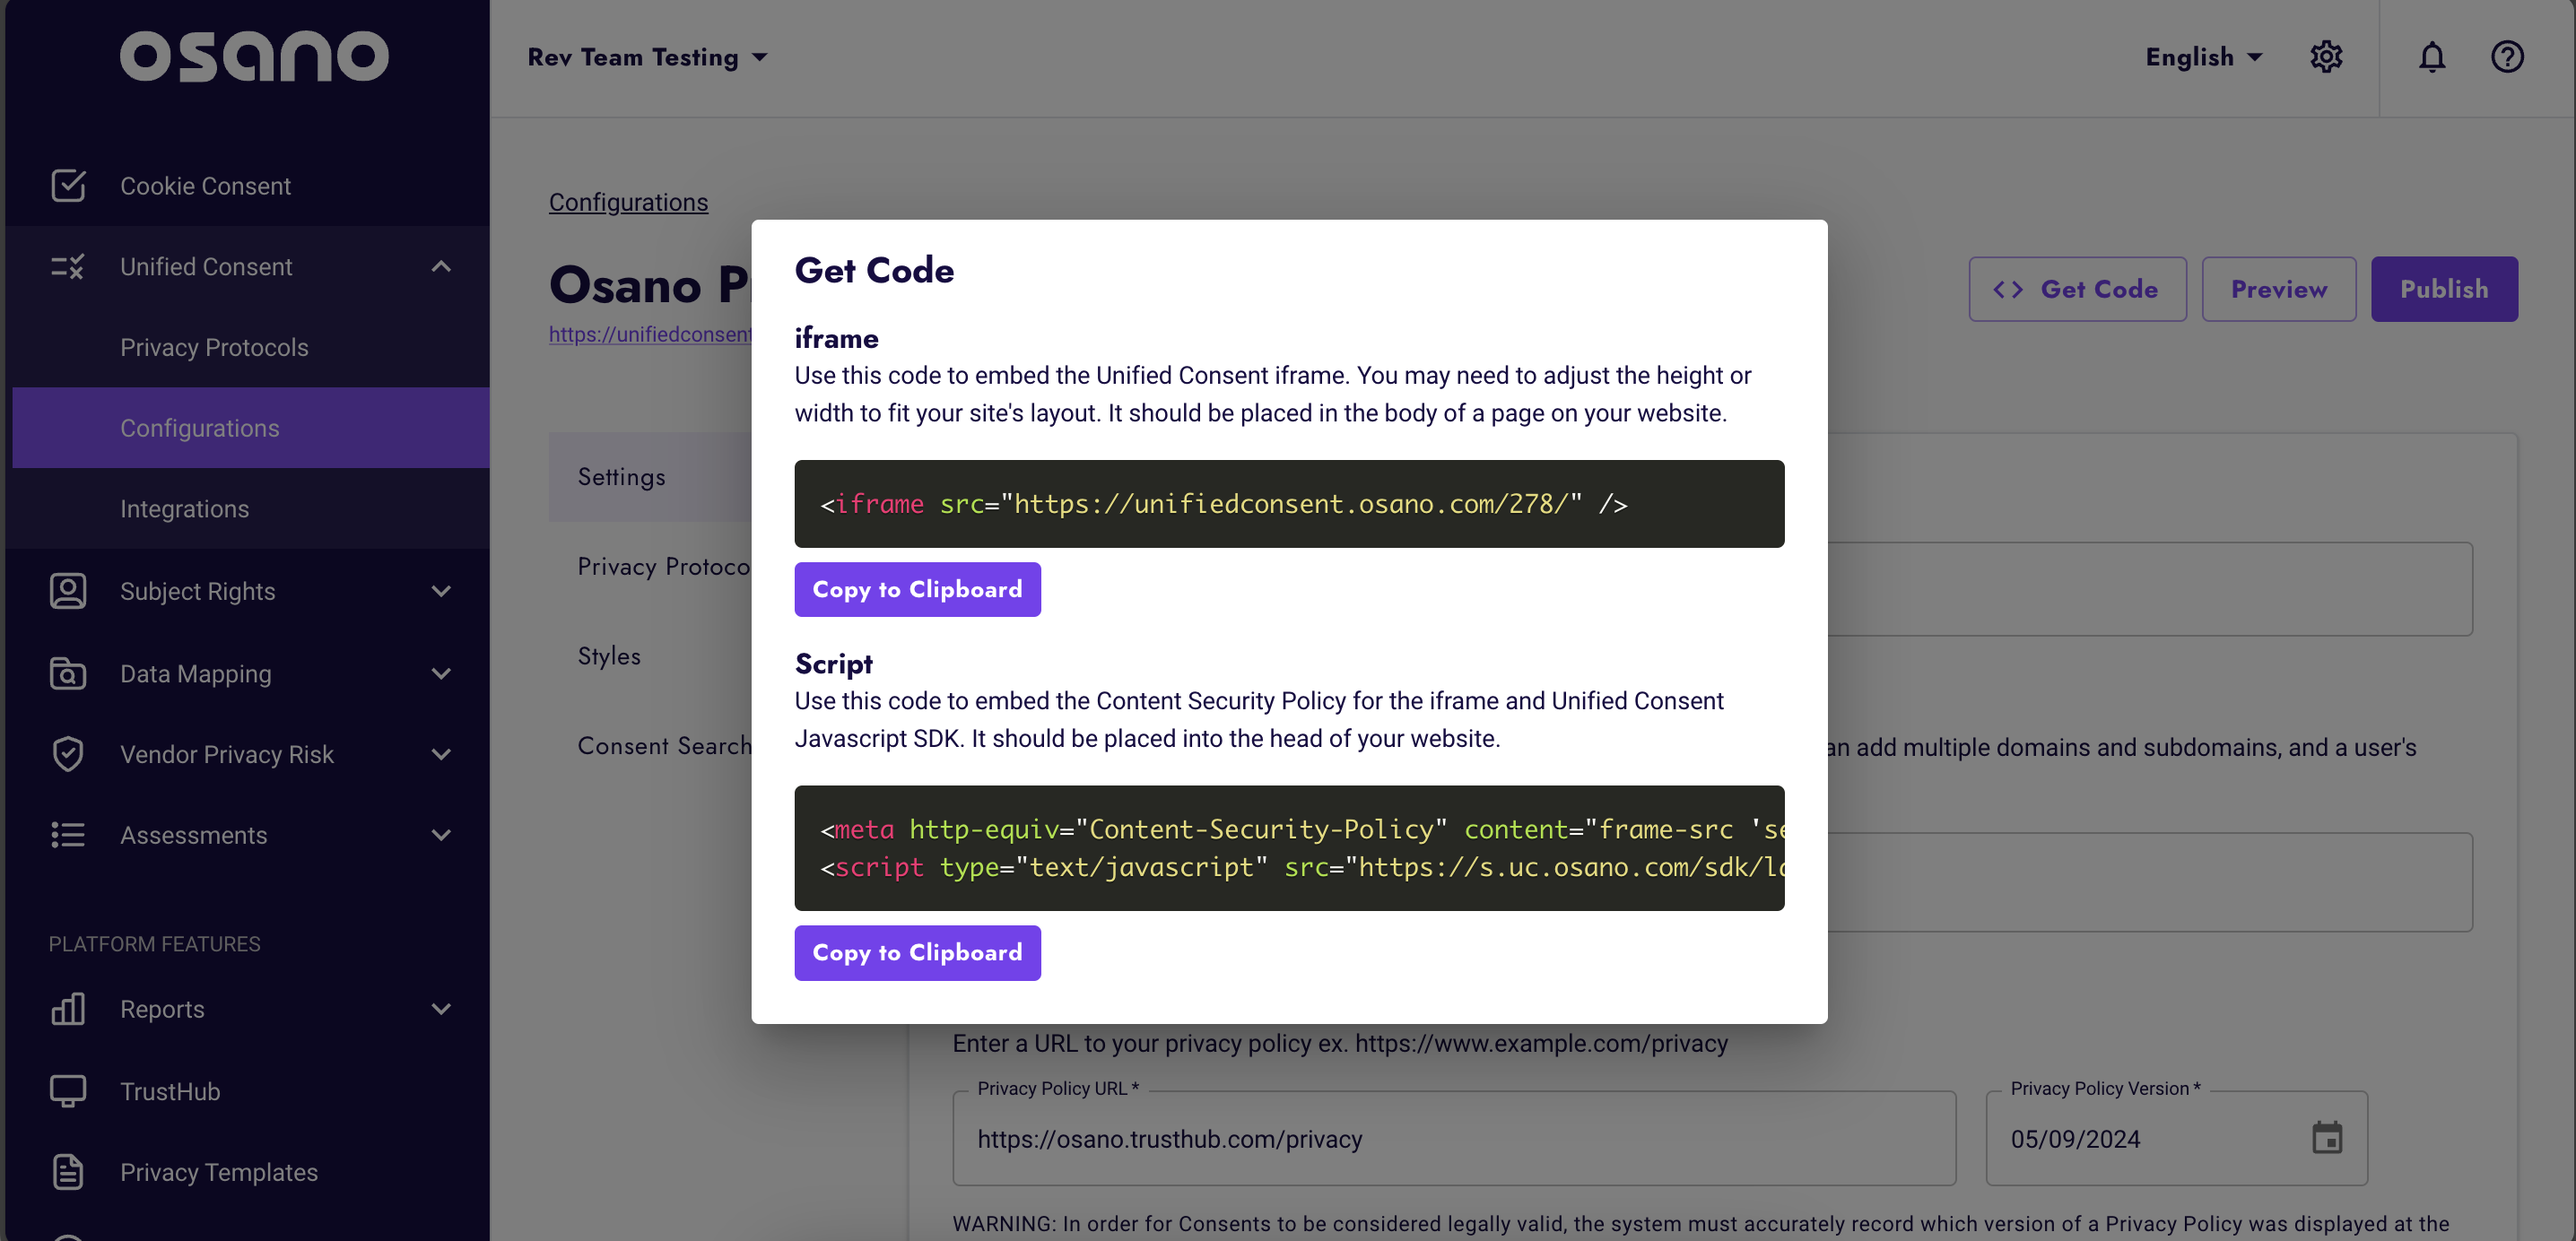The height and width of the screenshot is (1241, 2576).
Task: Click the Privacy Policy Version date field
Action: point(2176,1138)
